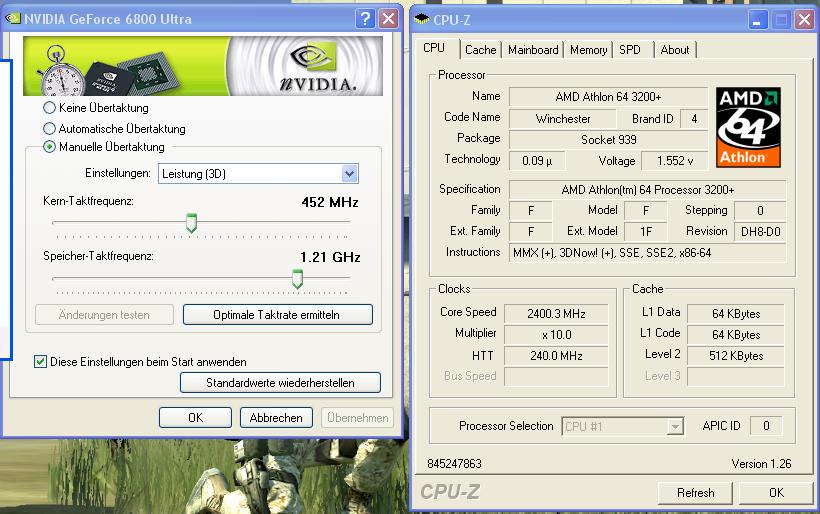This screenshot has height=514, width=820.
Task: Click the Core Speed value 2400.3 MHz
Action: tap(556, 314)
